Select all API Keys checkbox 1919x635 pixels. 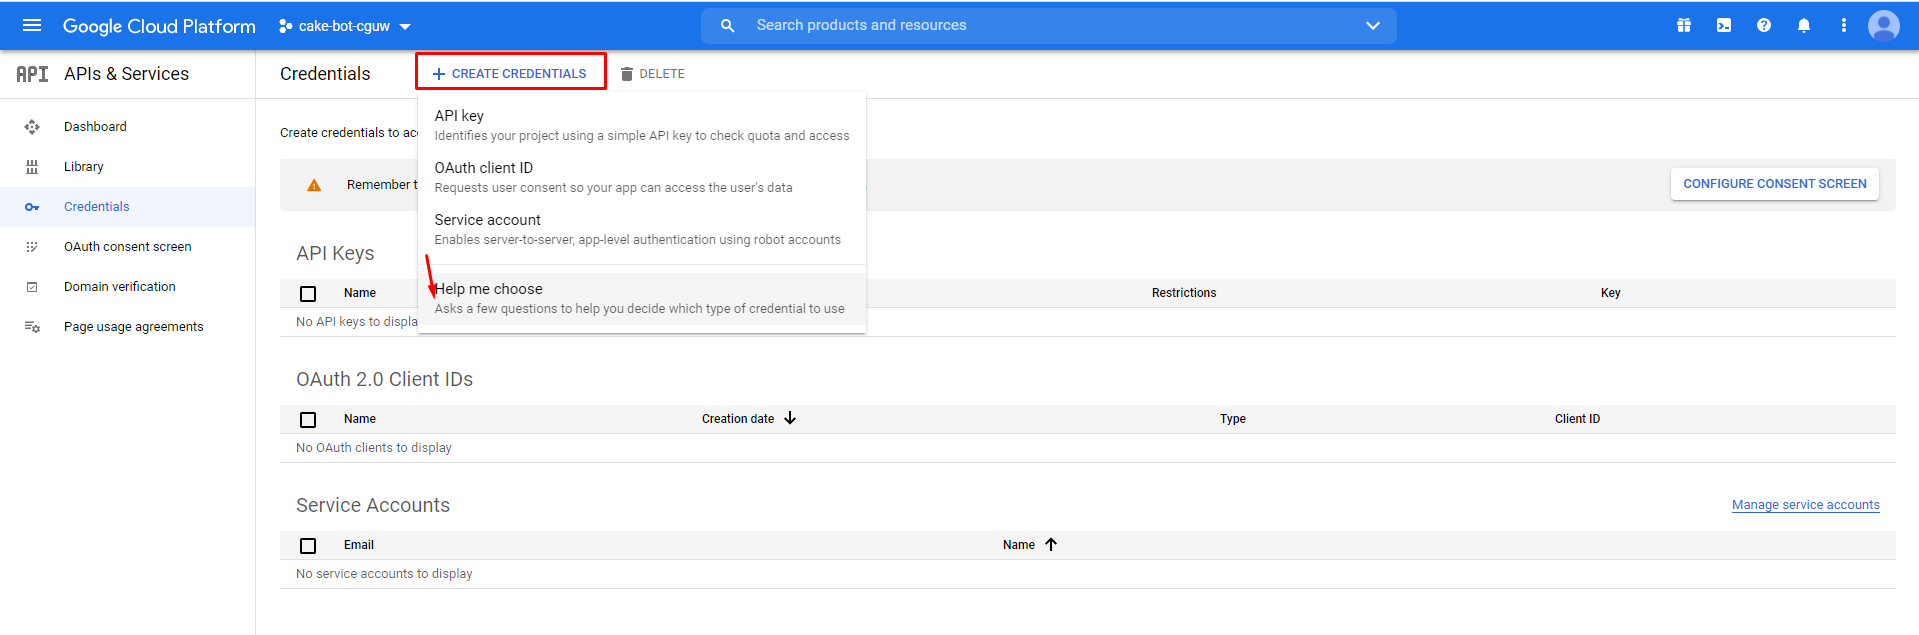pos(308,294)
